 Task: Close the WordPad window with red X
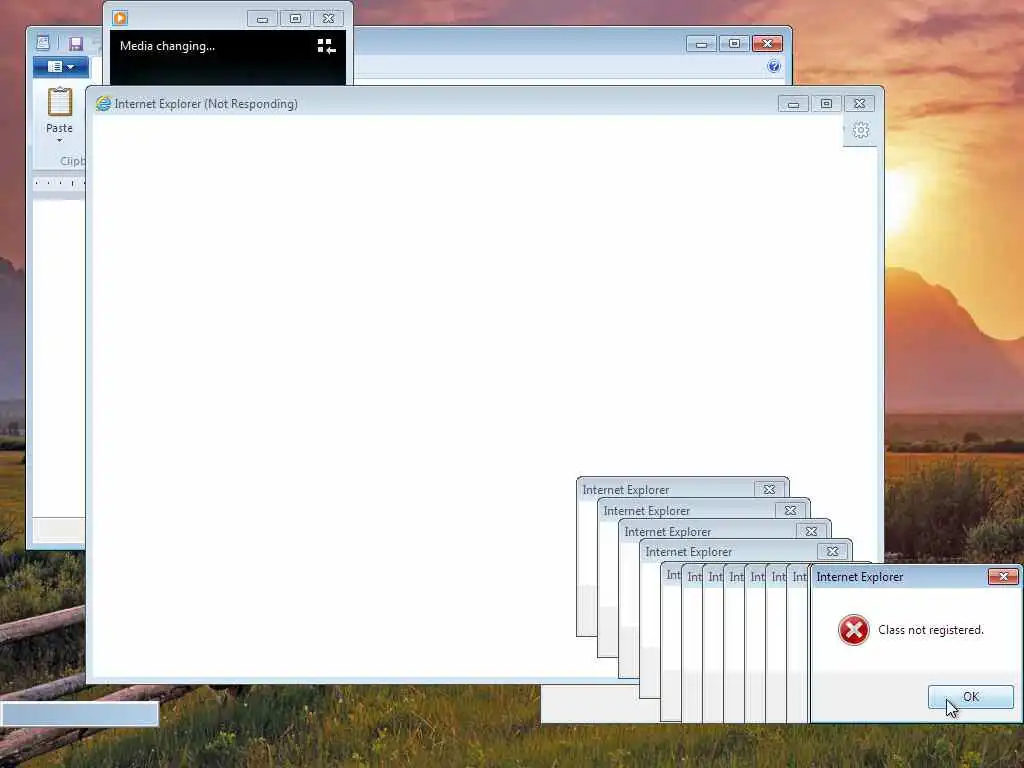pos(767,44)
